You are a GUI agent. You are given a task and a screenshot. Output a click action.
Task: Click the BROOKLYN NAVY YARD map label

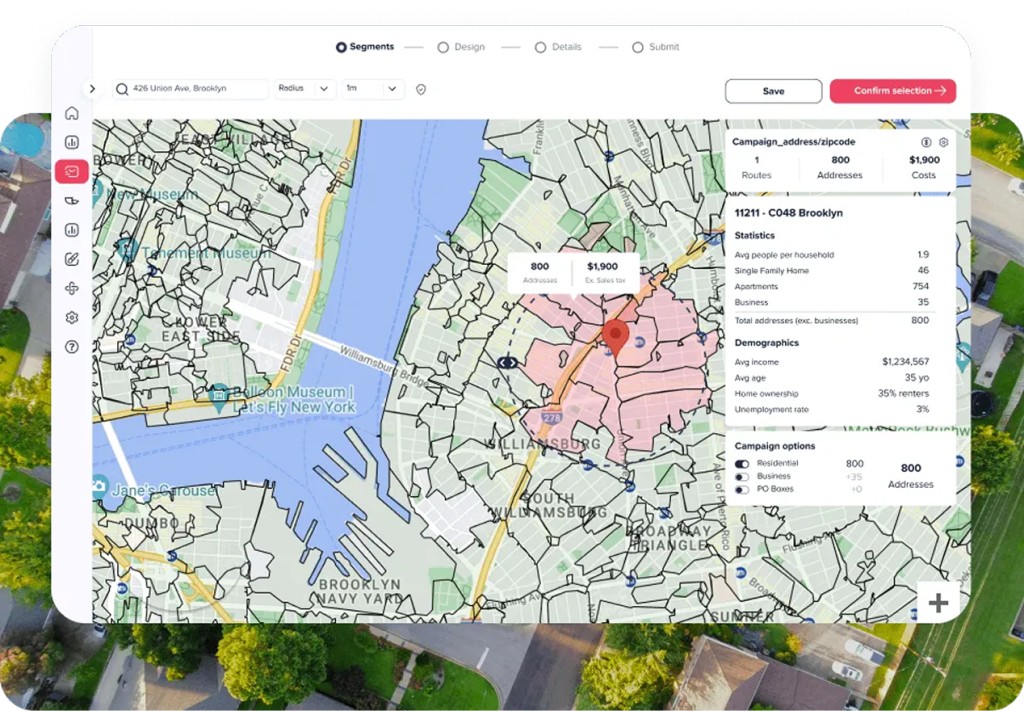359,591
